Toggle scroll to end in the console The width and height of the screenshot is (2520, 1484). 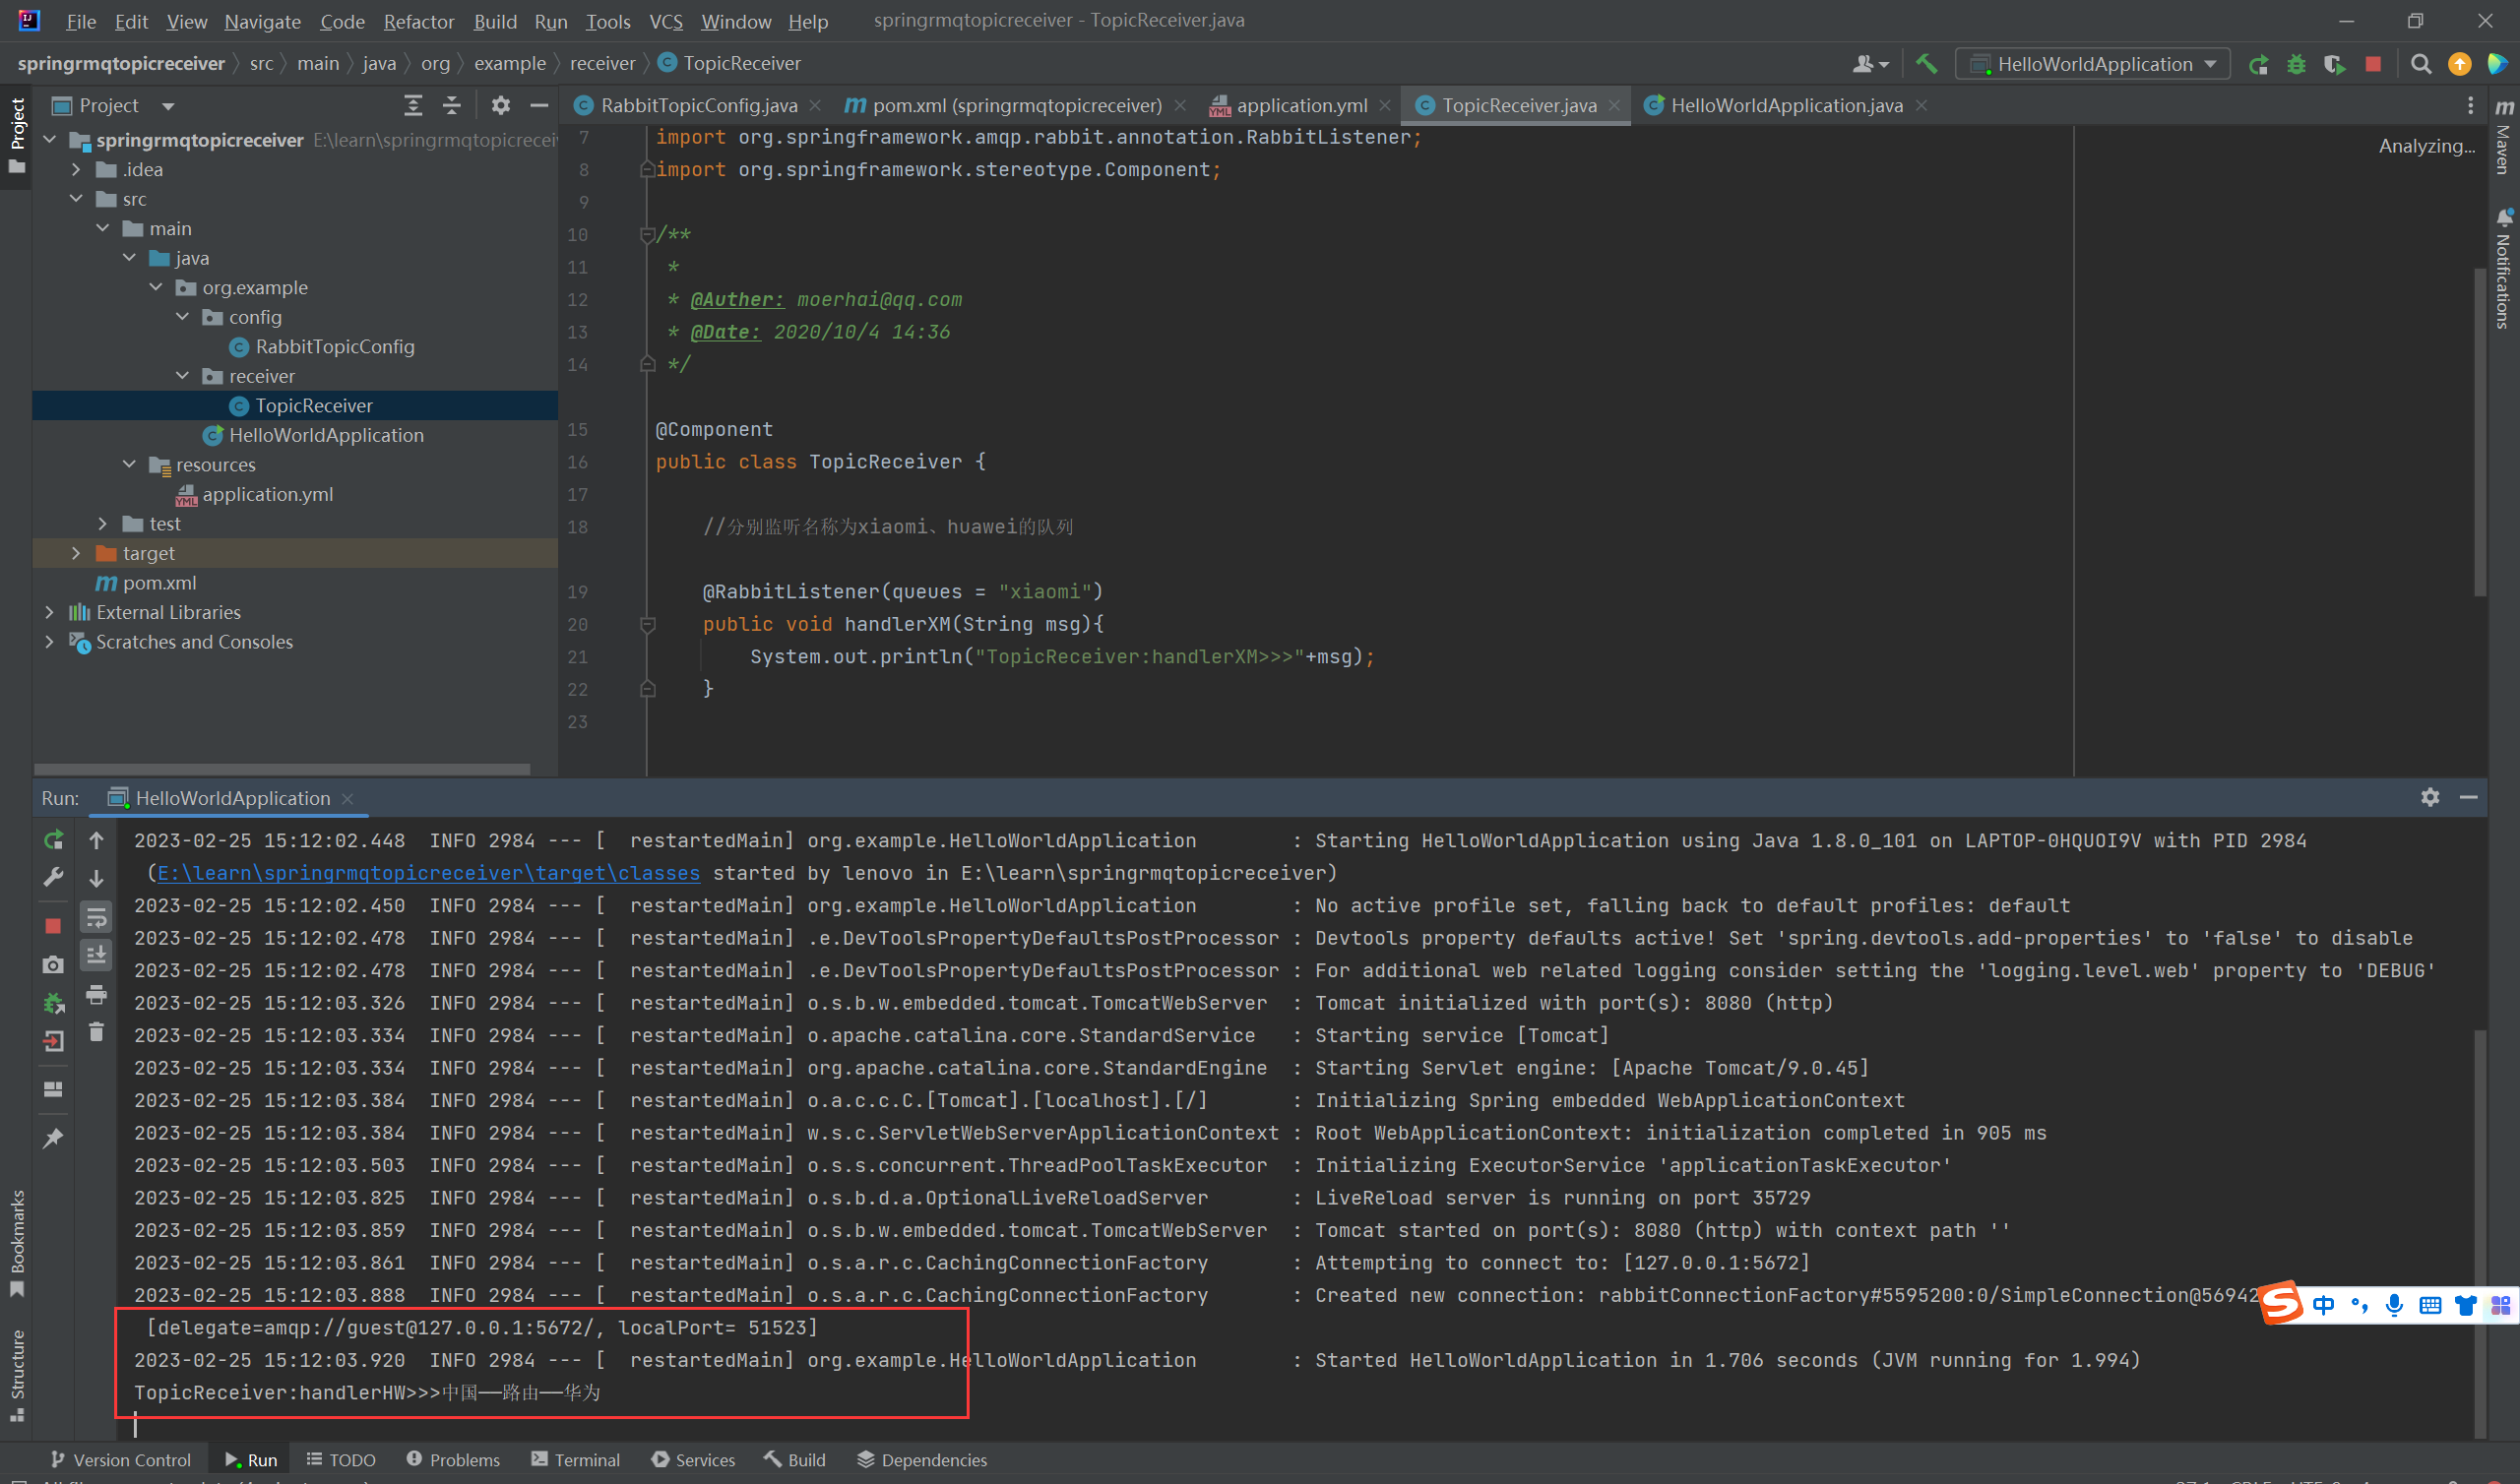pyautogui.click(x=96, y=955)
